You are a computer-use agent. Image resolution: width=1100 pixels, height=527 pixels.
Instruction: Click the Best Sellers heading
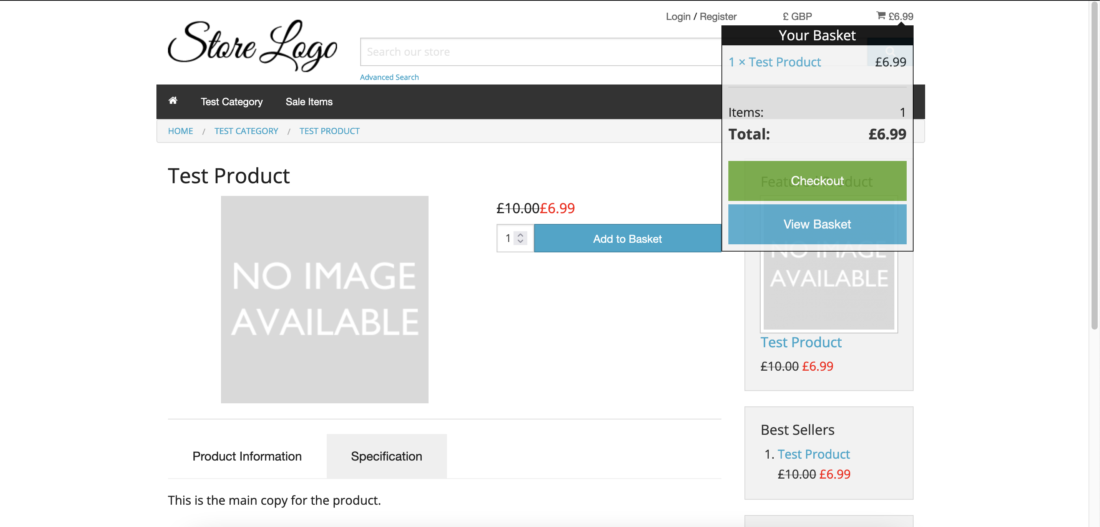coord(798,430)
